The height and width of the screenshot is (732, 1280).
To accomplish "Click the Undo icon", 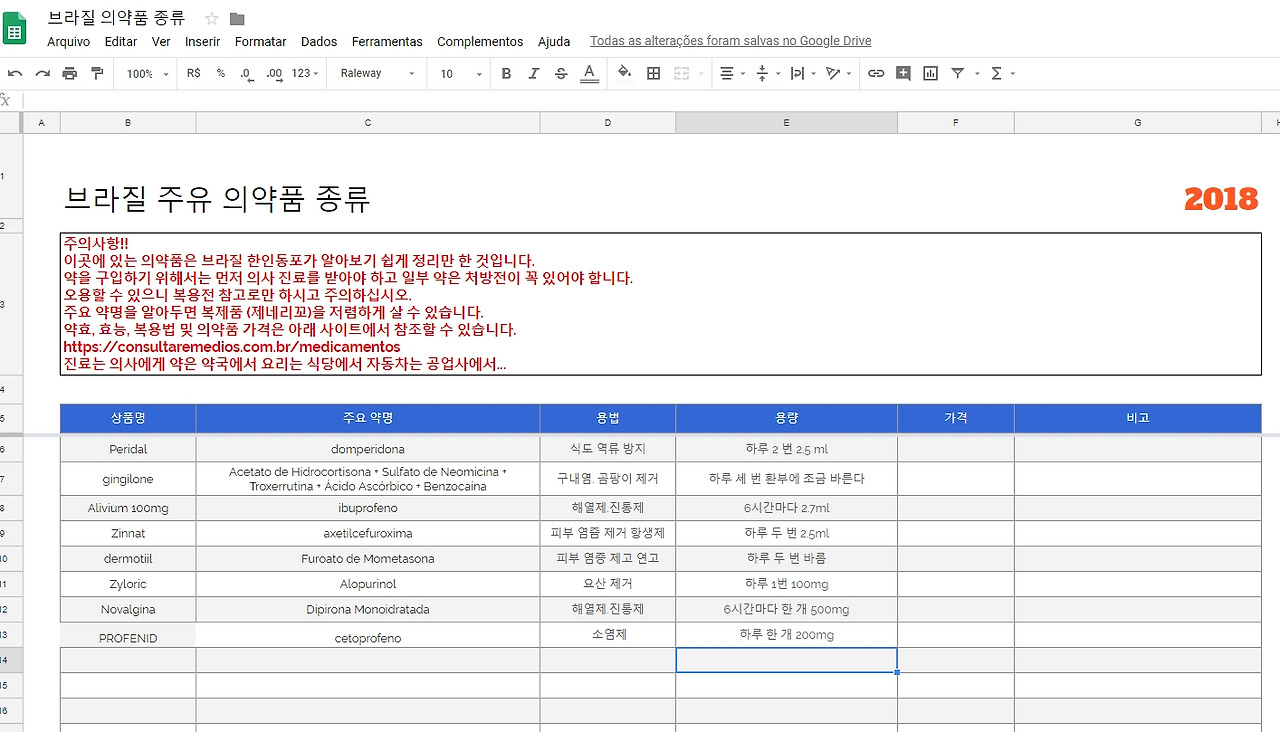I will (x=15, y=73).
